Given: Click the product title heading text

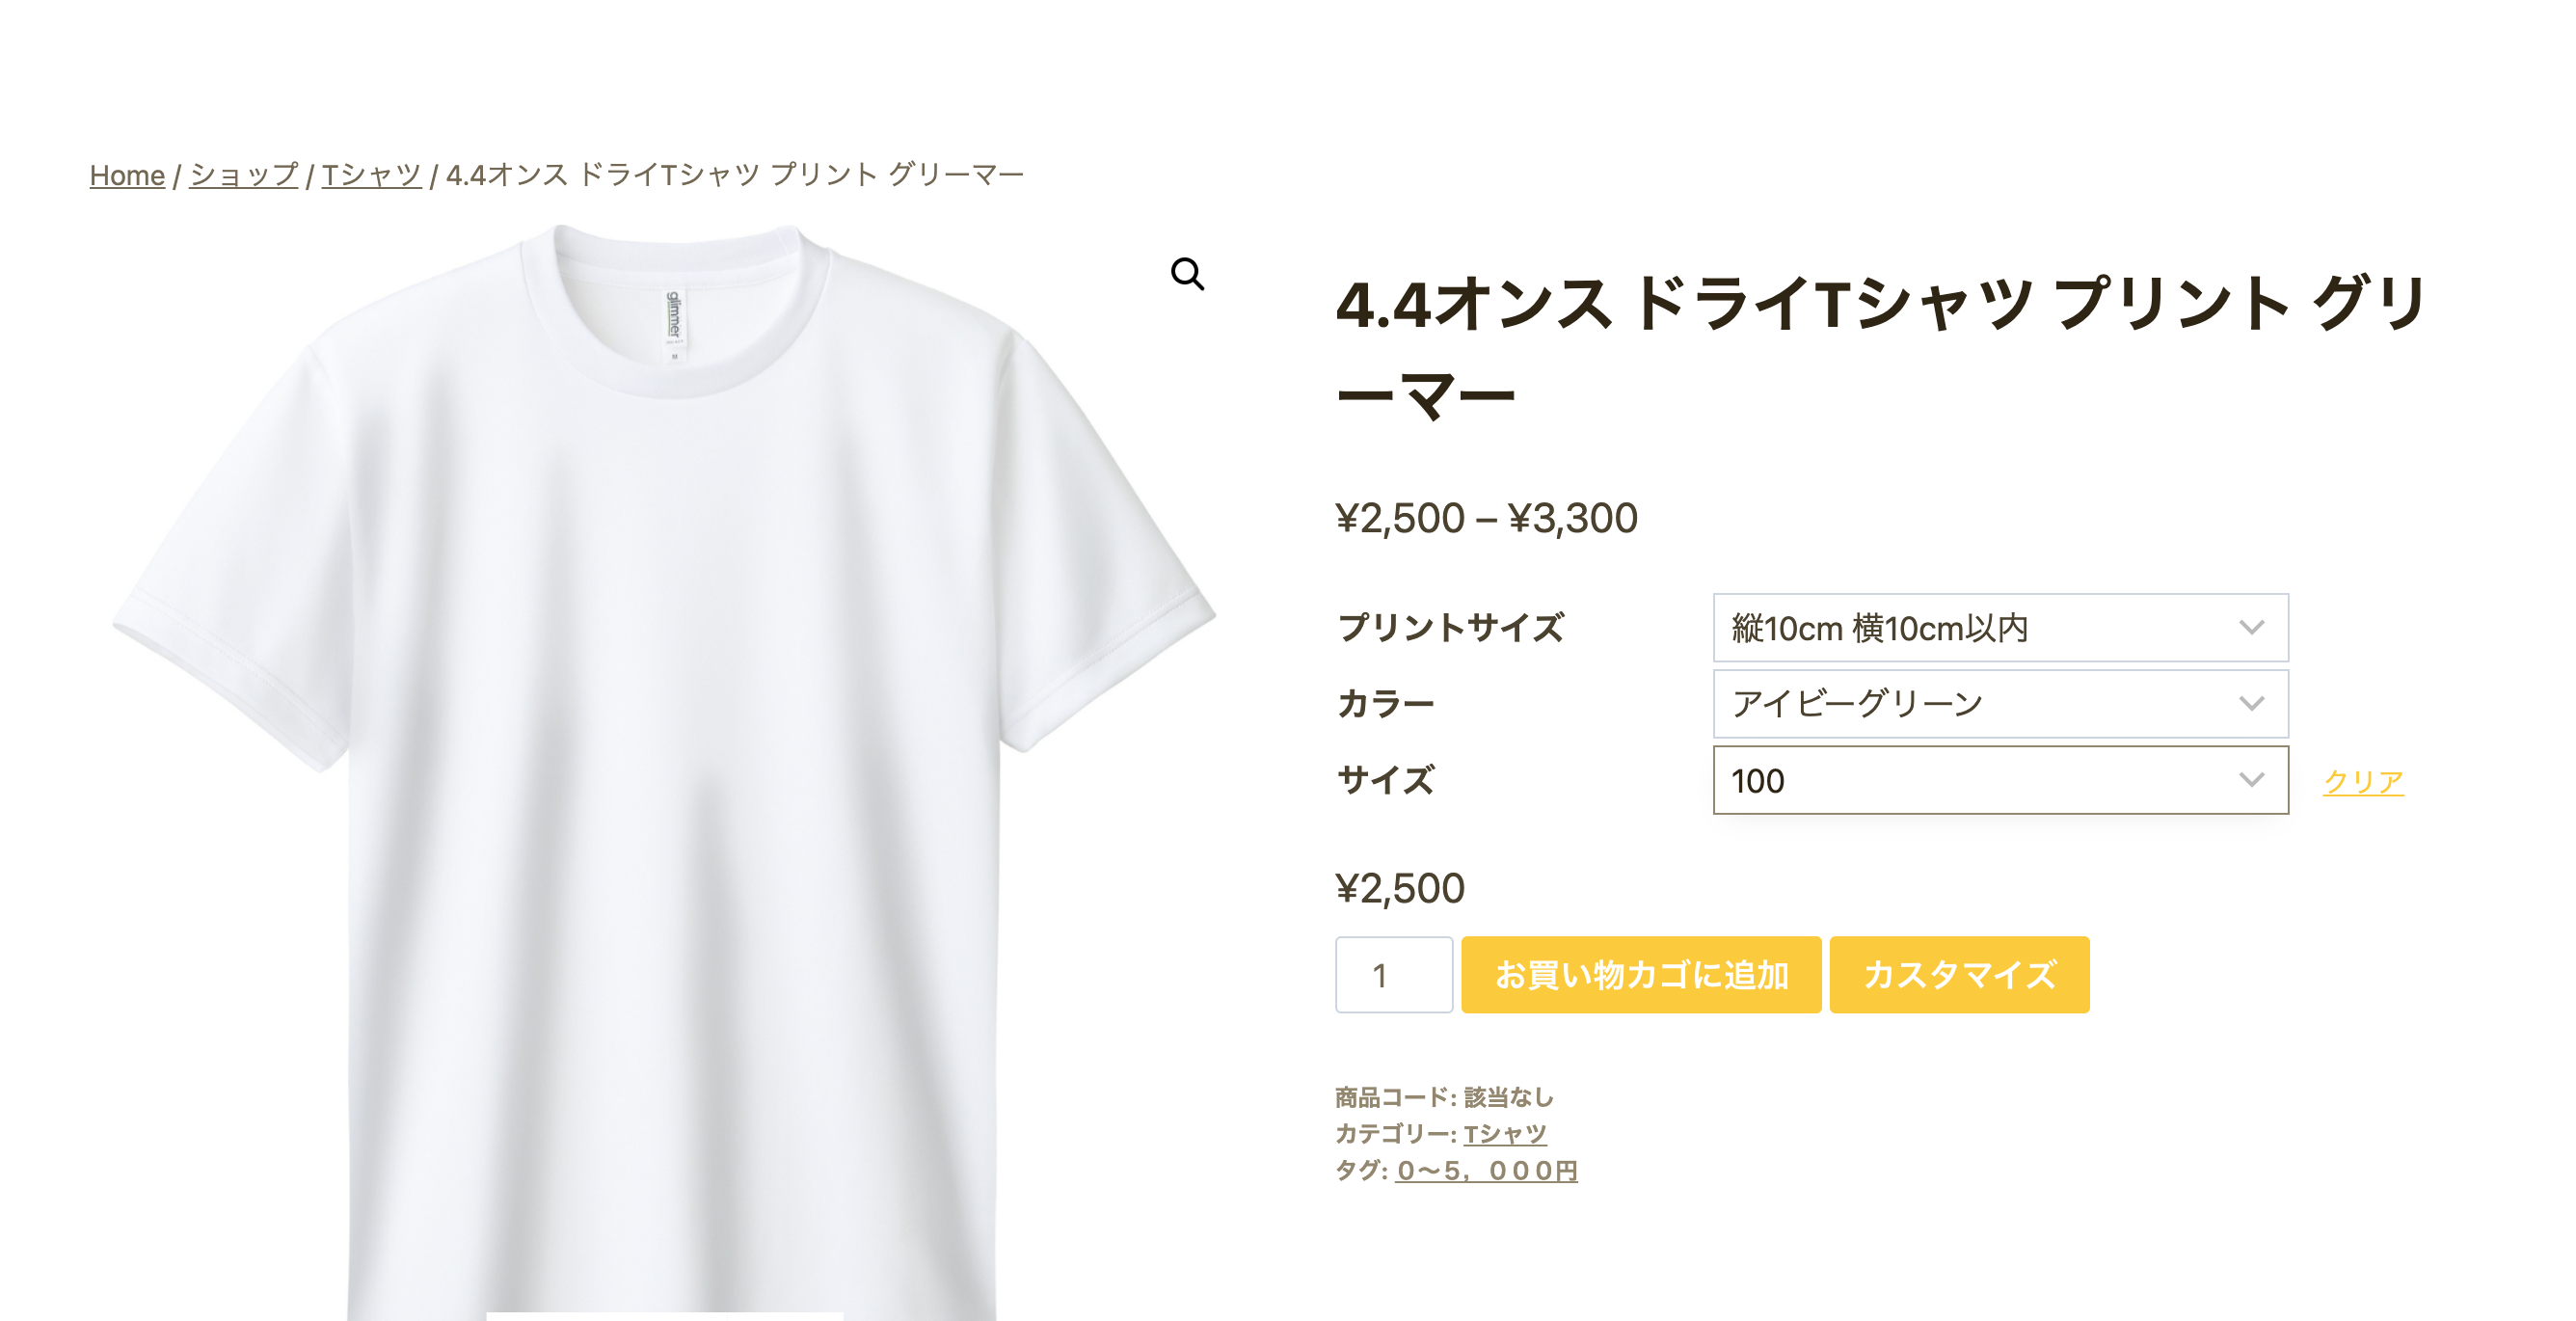Looking at the screenshot, I should 1880,349.
